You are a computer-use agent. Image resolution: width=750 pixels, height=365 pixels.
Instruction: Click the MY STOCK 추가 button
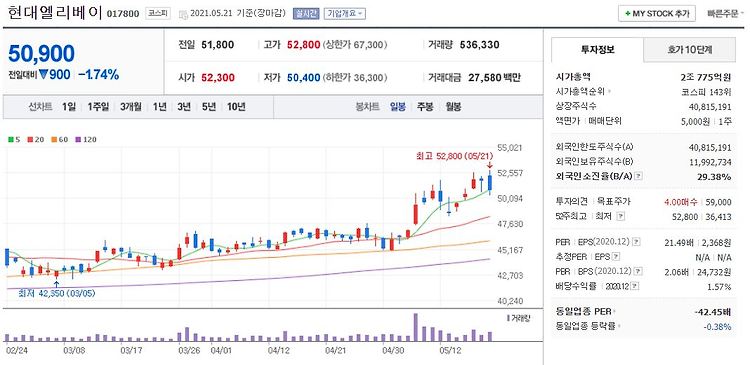coord(656,14)
